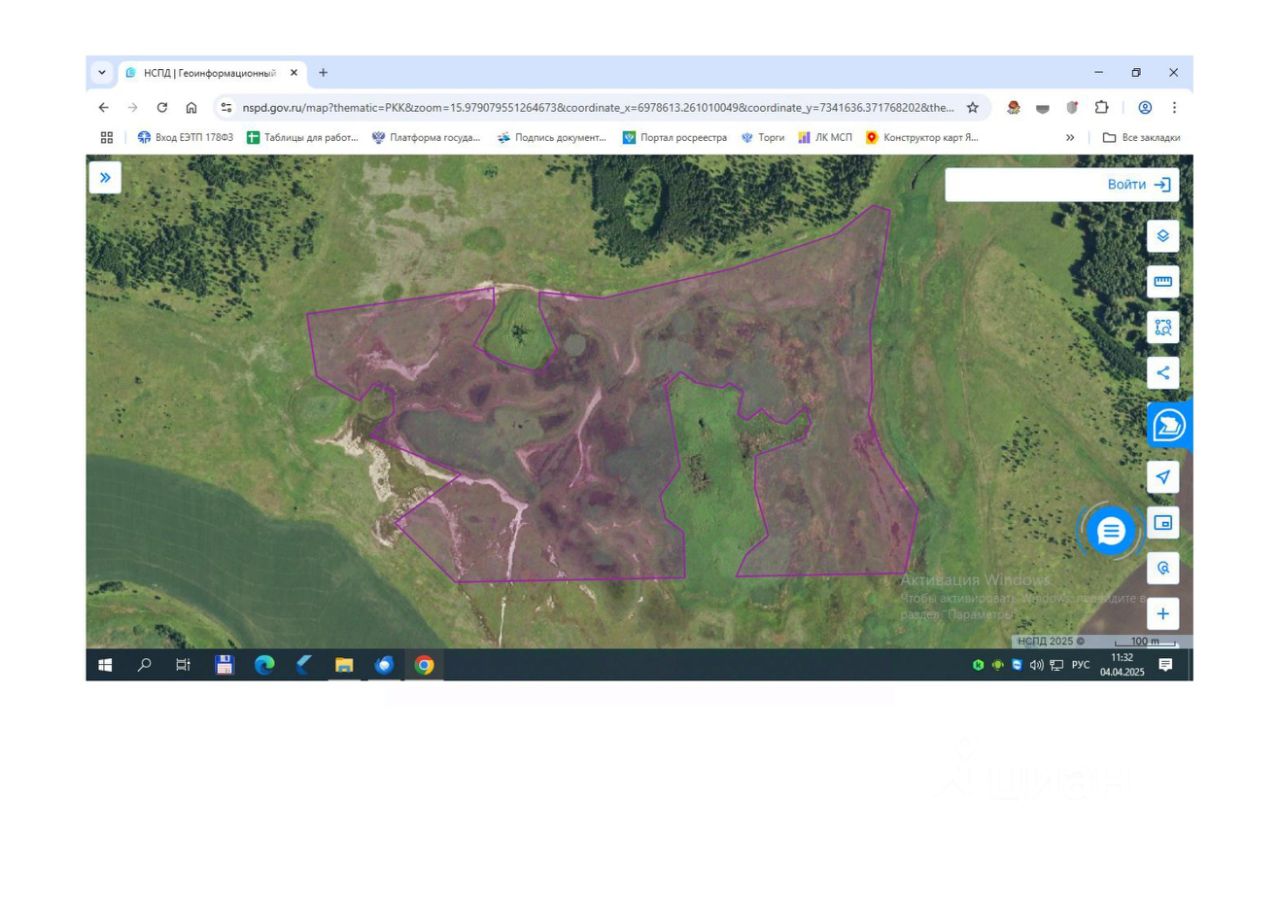Image resolution: width=1280 pixels, height=904 pixels.
Task: Click the Войти login button
Action: click(x=1139, y=184)
